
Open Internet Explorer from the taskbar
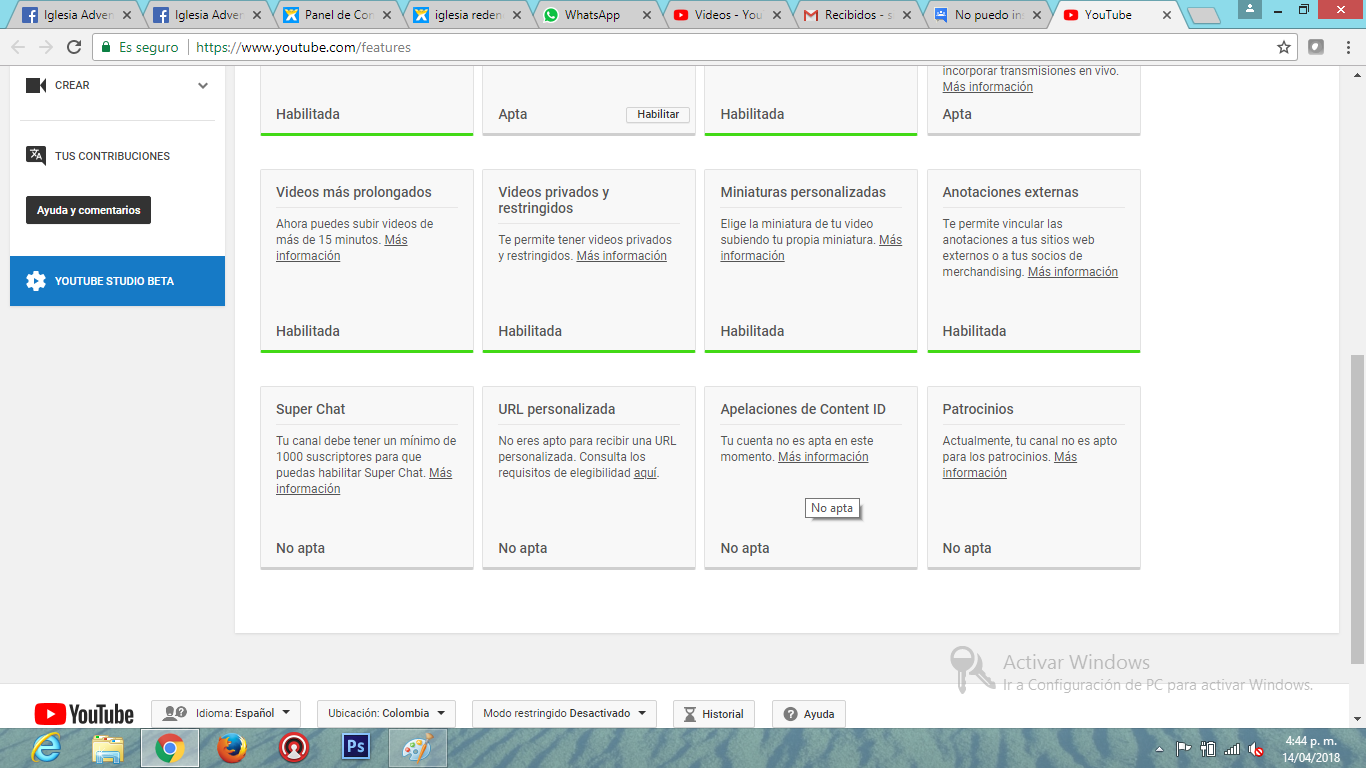point(47,748)
